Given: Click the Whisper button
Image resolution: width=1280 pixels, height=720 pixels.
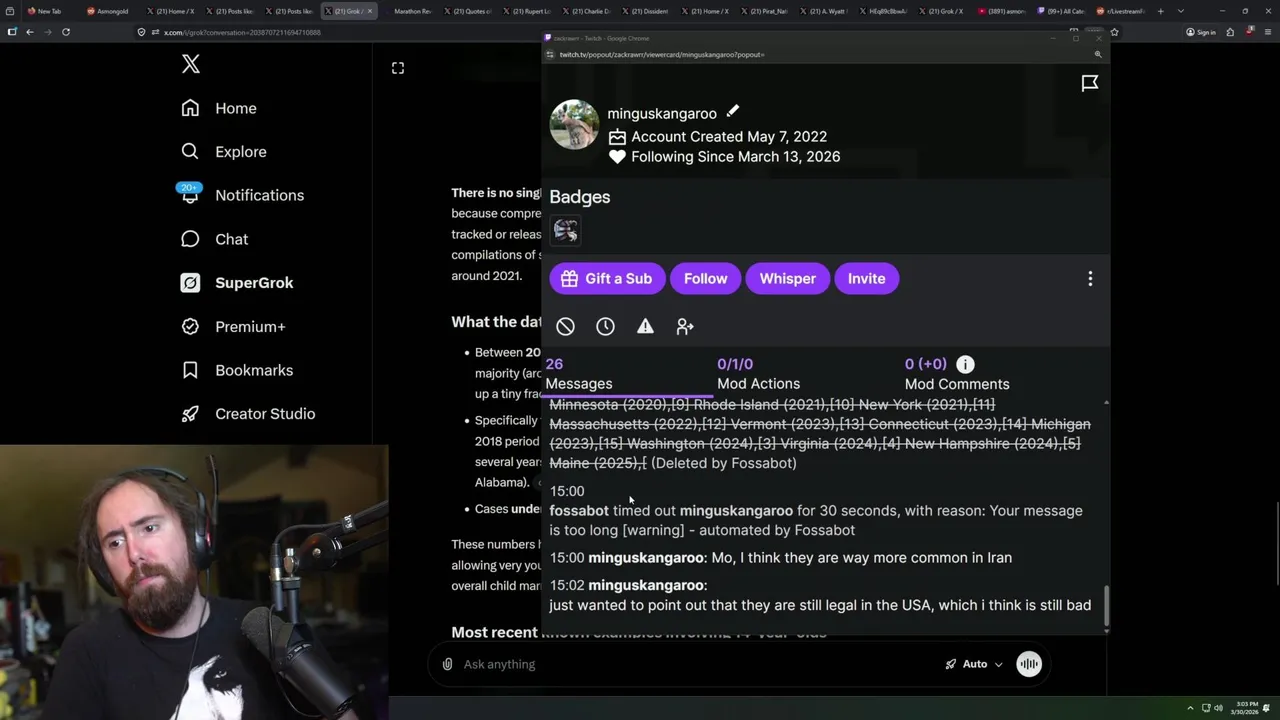Looking at the screenshot, I should point(787,279).
